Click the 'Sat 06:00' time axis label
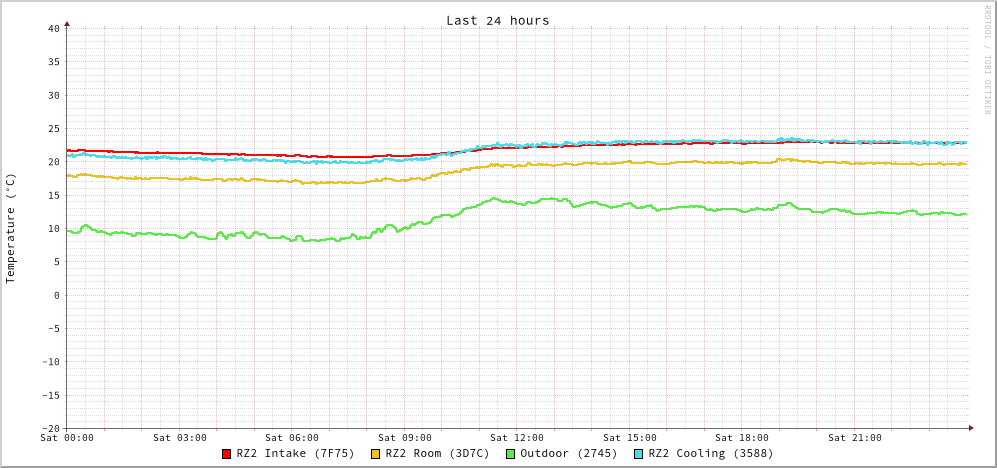Screen dimensions: 997x468 click(292, 438)
